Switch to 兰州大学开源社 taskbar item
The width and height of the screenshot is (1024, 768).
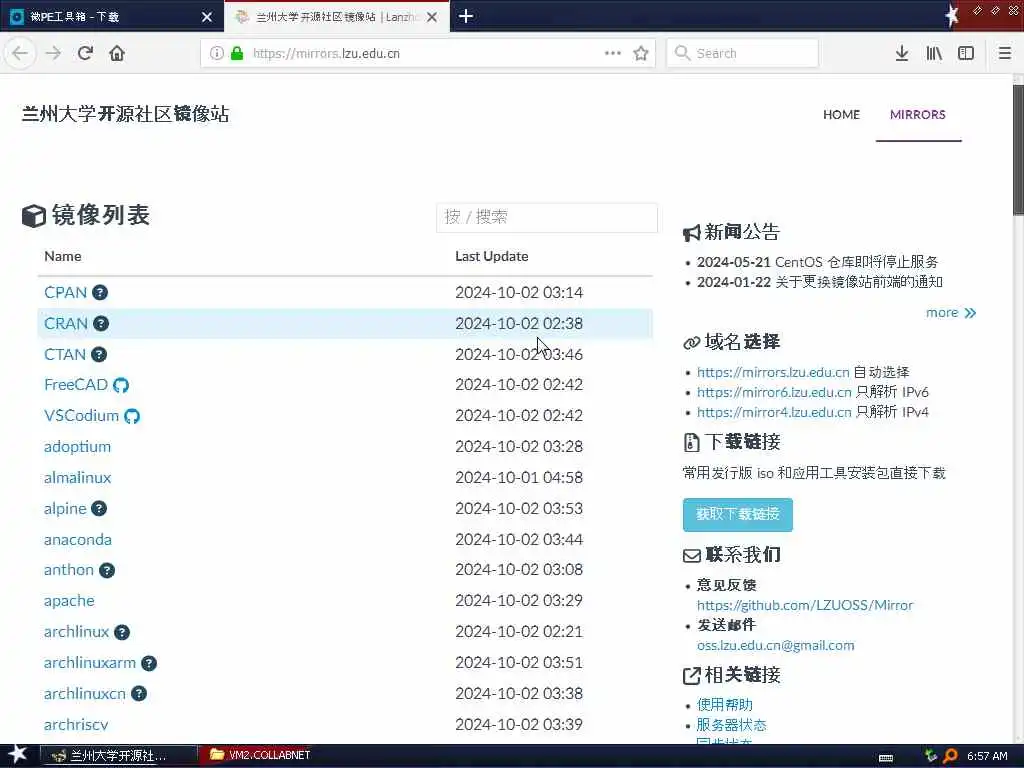118,756
